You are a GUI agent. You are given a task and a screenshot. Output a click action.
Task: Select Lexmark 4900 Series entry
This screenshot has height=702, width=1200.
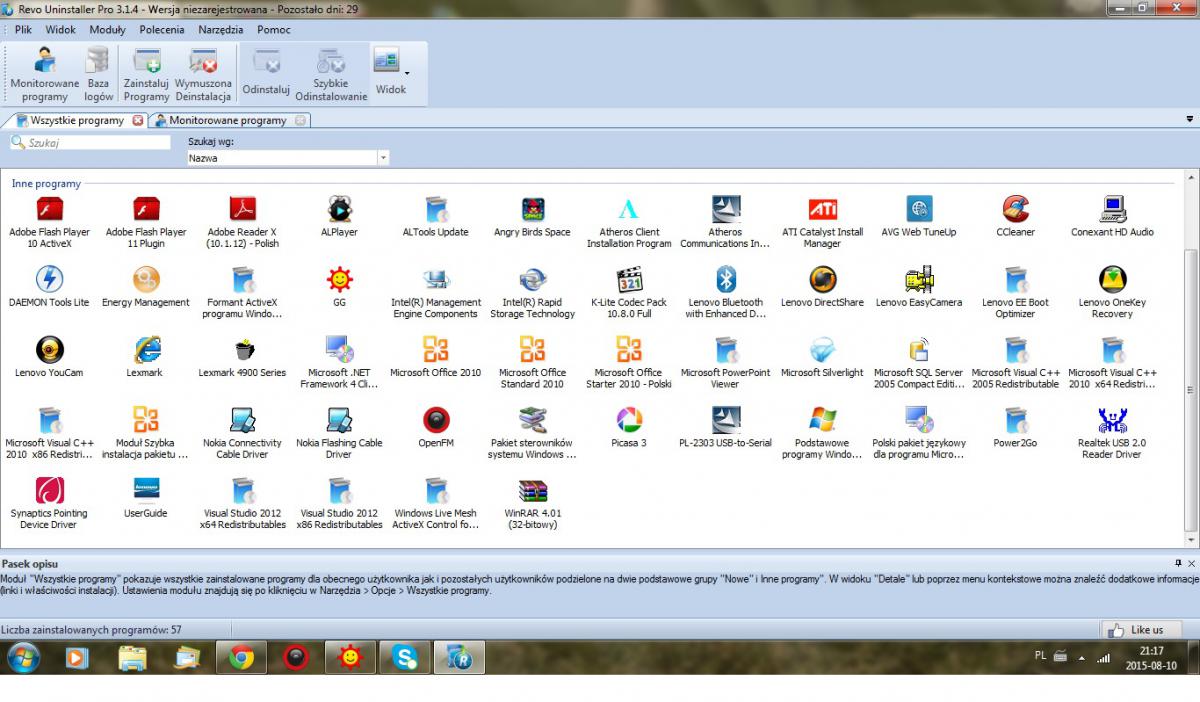[x=242, y=357]
